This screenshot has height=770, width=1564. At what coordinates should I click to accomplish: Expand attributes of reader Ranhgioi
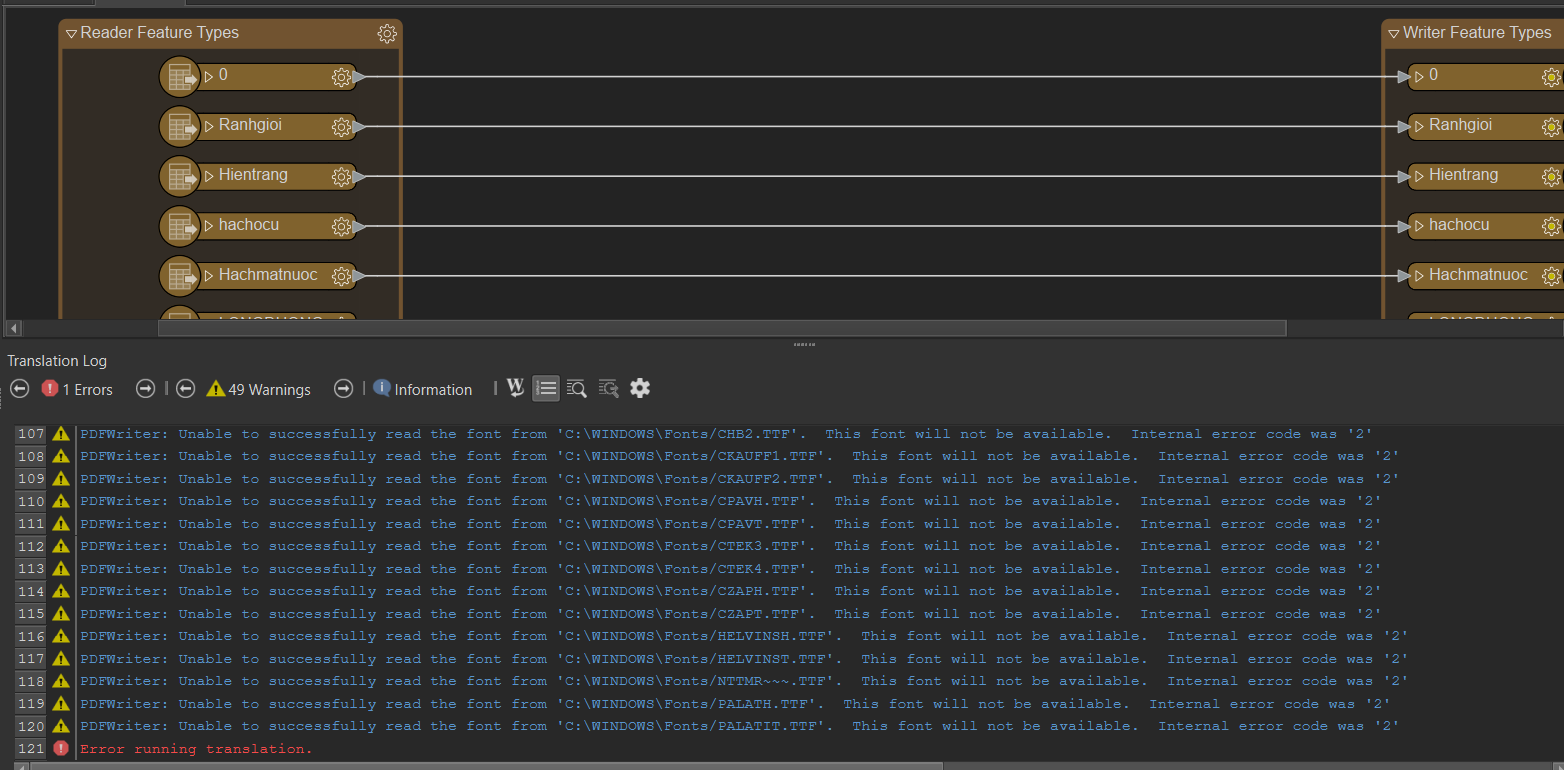pyautogui.click(x=209, y=126)
